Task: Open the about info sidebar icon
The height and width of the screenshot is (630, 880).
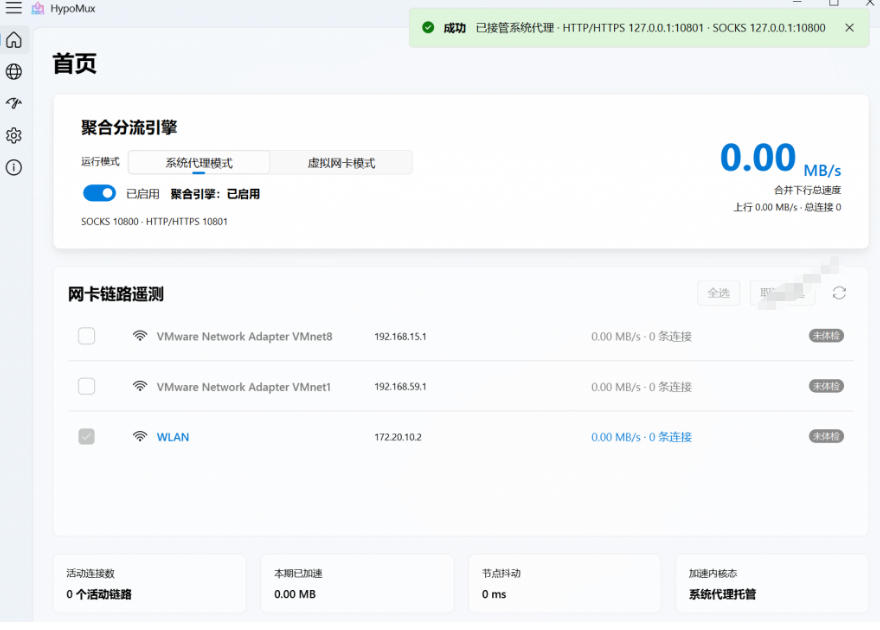Action: coord(14,167)
